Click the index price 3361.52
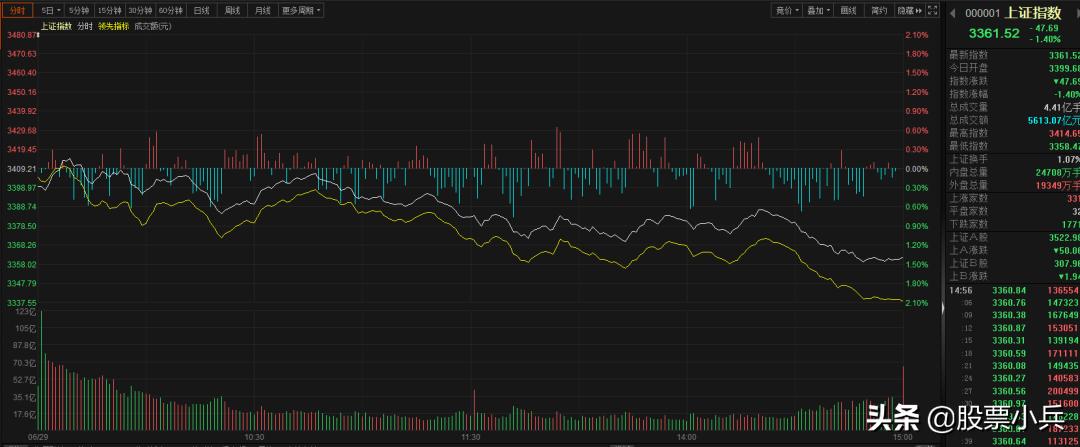This screenshot has height=447, width=1080. point(993,33)
